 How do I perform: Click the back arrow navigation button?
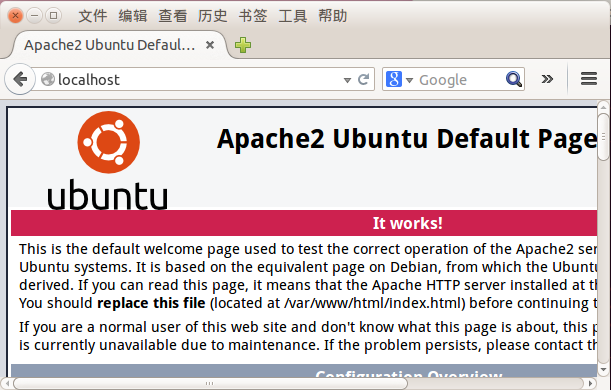pyautogui.click(x=19, y=79)
